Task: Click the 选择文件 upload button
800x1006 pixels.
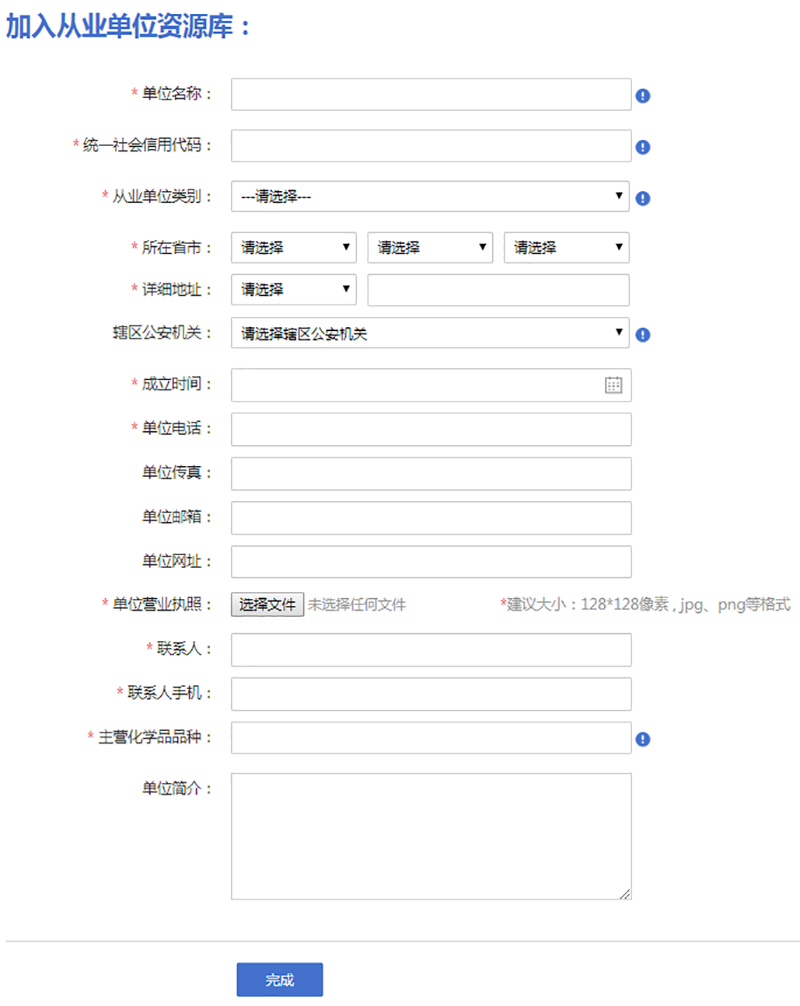Action: click(x=268, y=604)
